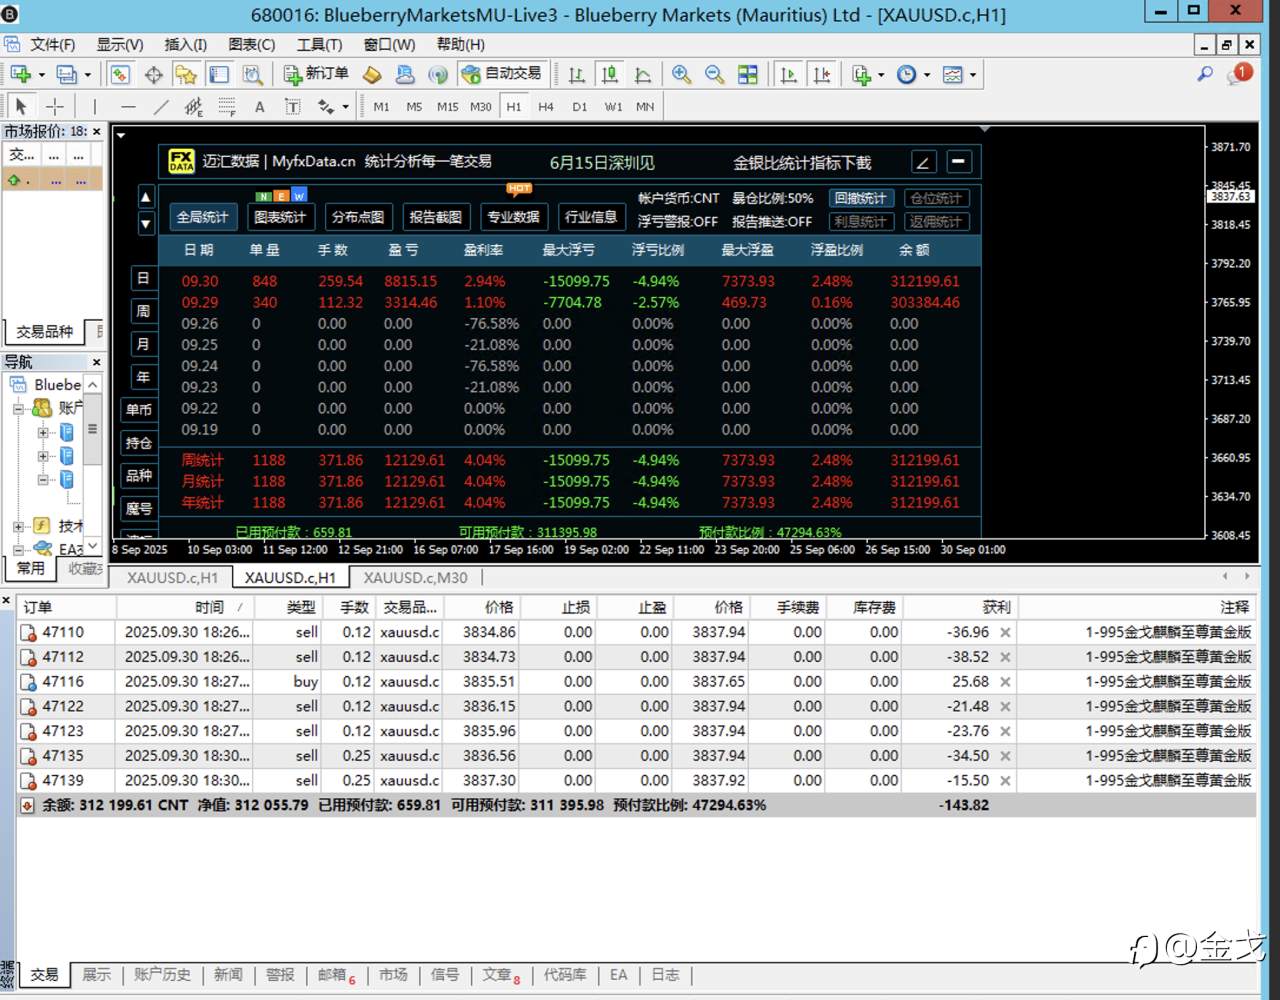Switch to the 账户历史 tab

(x=162, y=974)
